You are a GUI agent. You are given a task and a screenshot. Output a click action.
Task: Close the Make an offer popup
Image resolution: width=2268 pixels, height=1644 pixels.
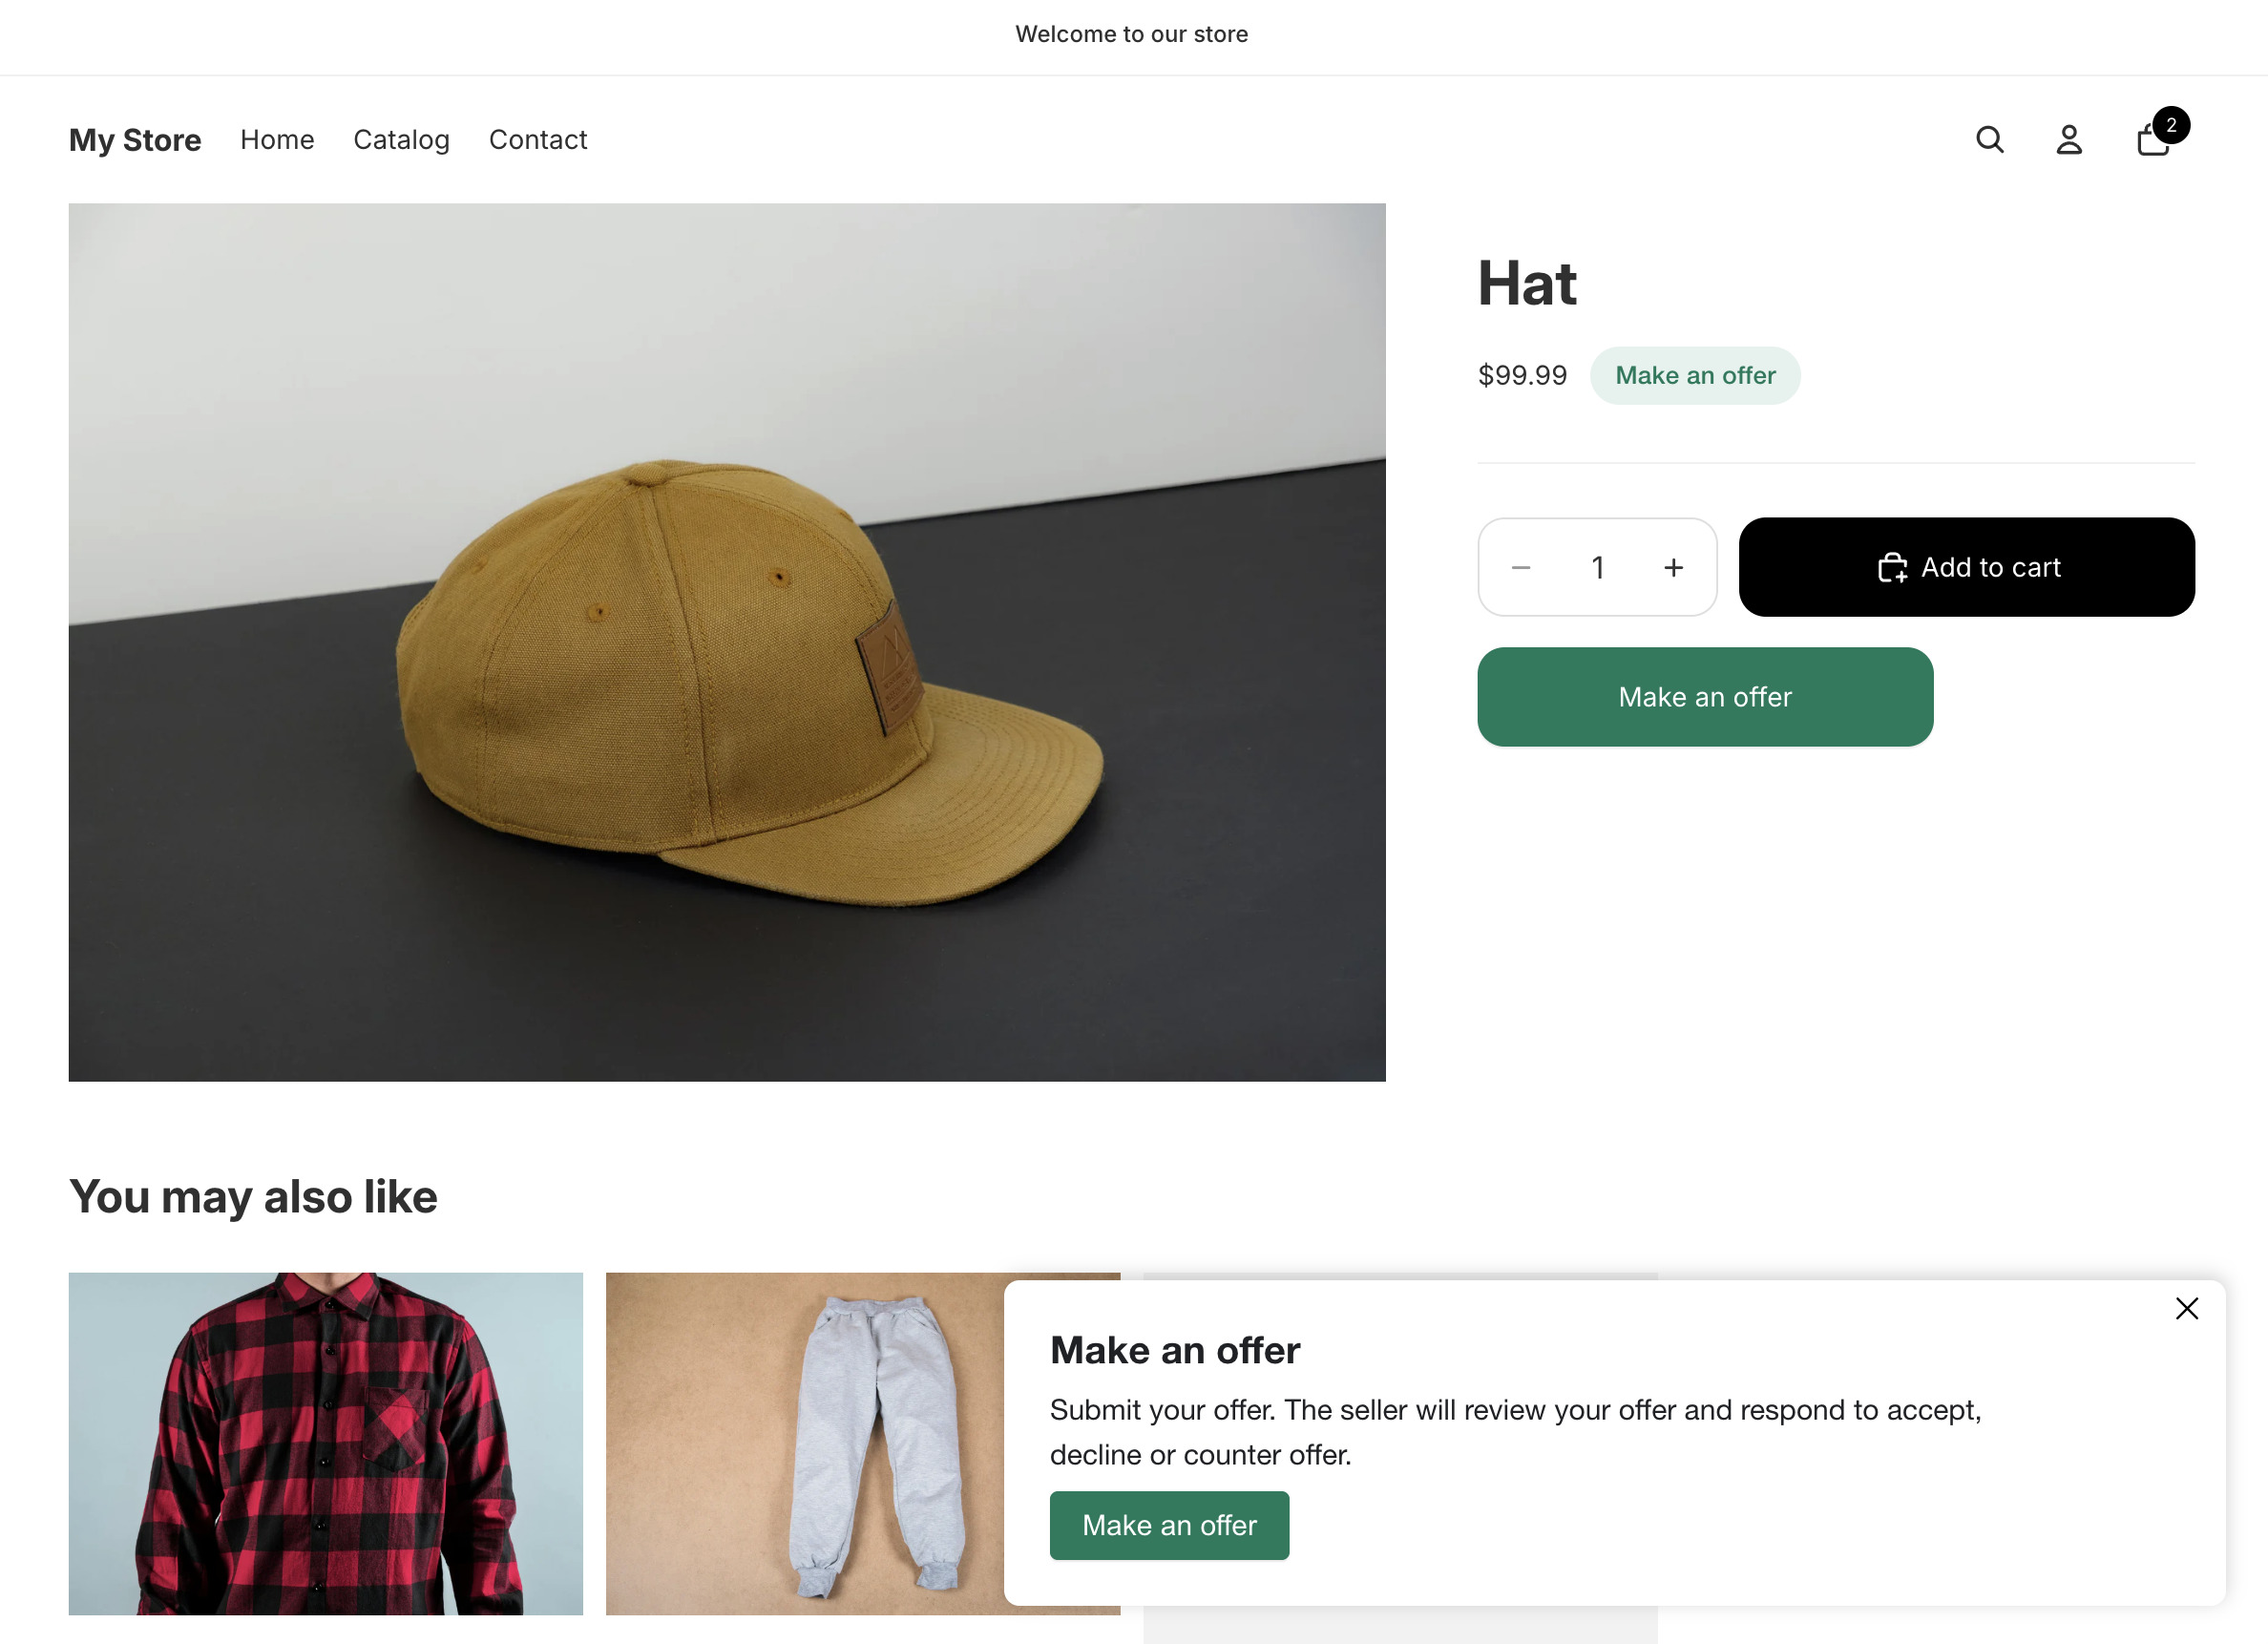2186,1309
